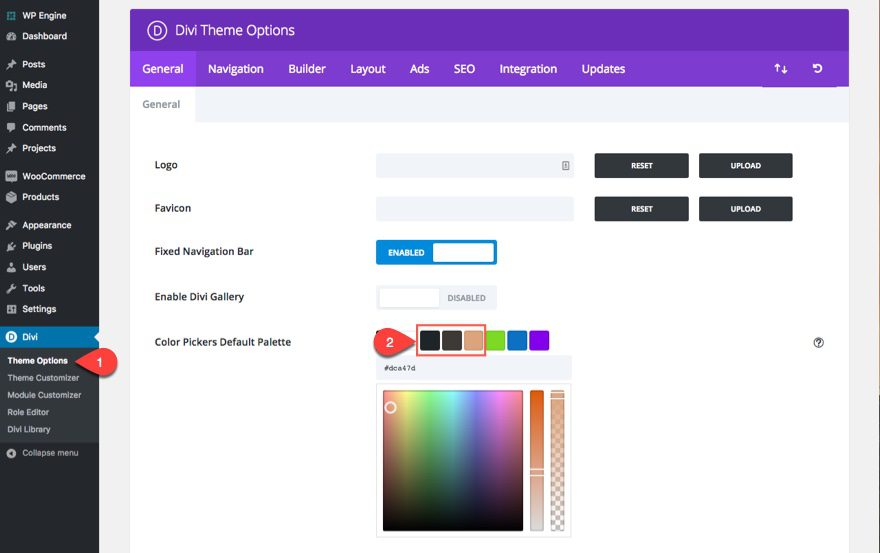This screenshot has height=553, width=880.
Task: Click the Reset button for Favicon
Action: click(x=641, y=209)
